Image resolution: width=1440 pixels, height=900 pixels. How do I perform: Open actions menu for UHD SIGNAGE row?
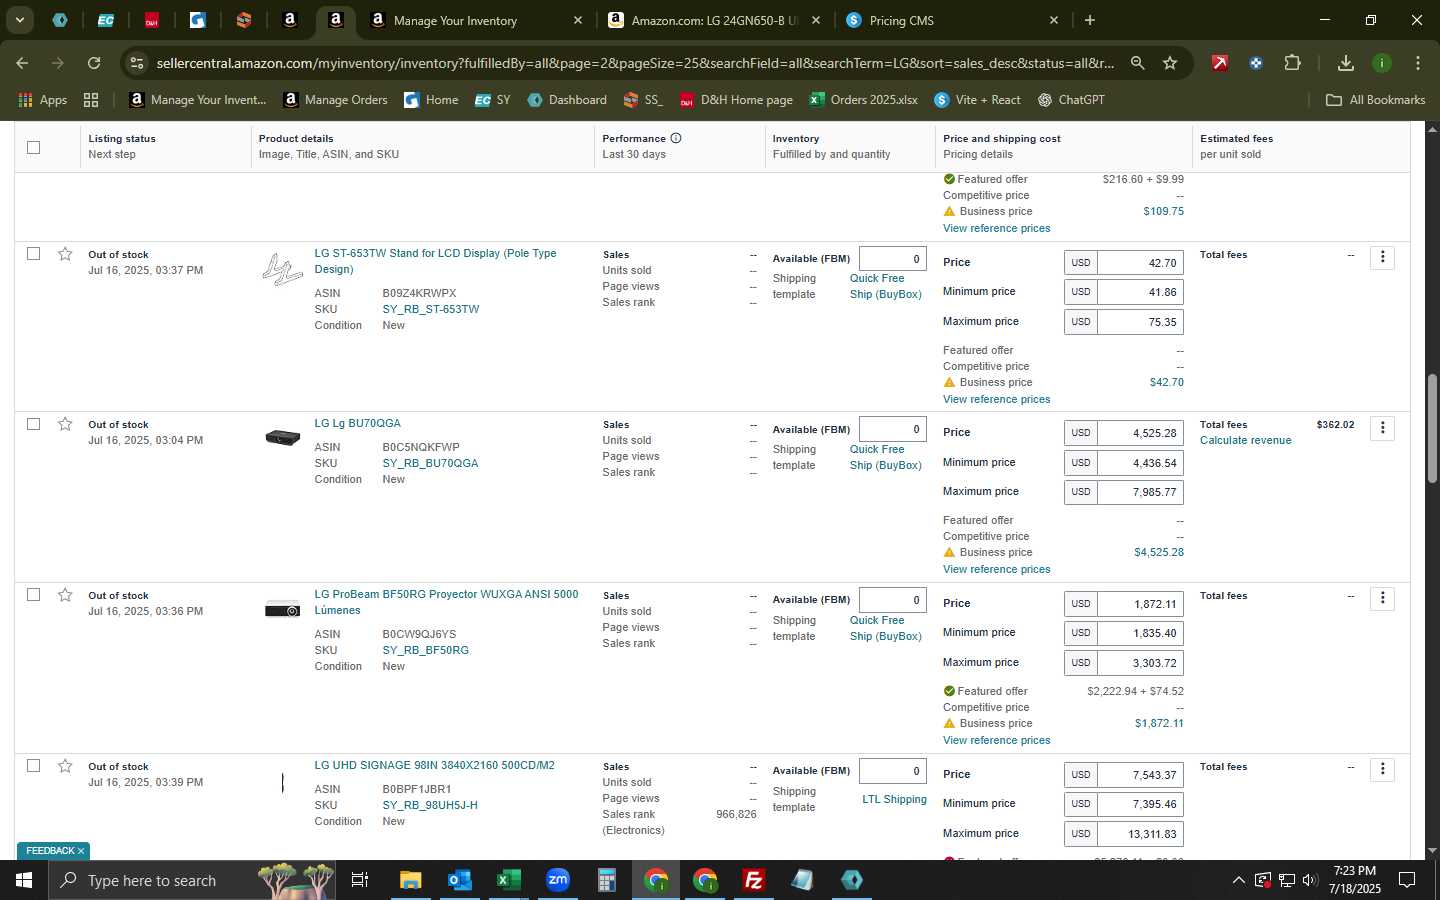click(x=1382, y=769)
